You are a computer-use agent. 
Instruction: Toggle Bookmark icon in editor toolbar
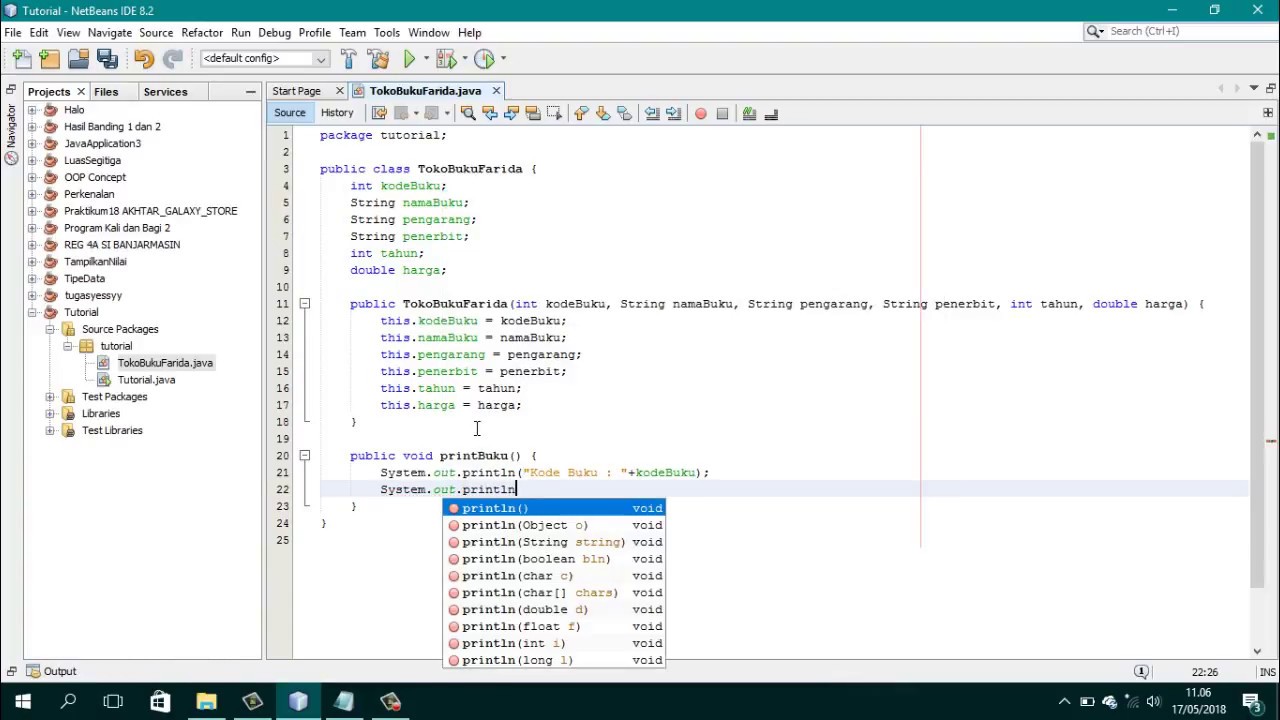625,113
